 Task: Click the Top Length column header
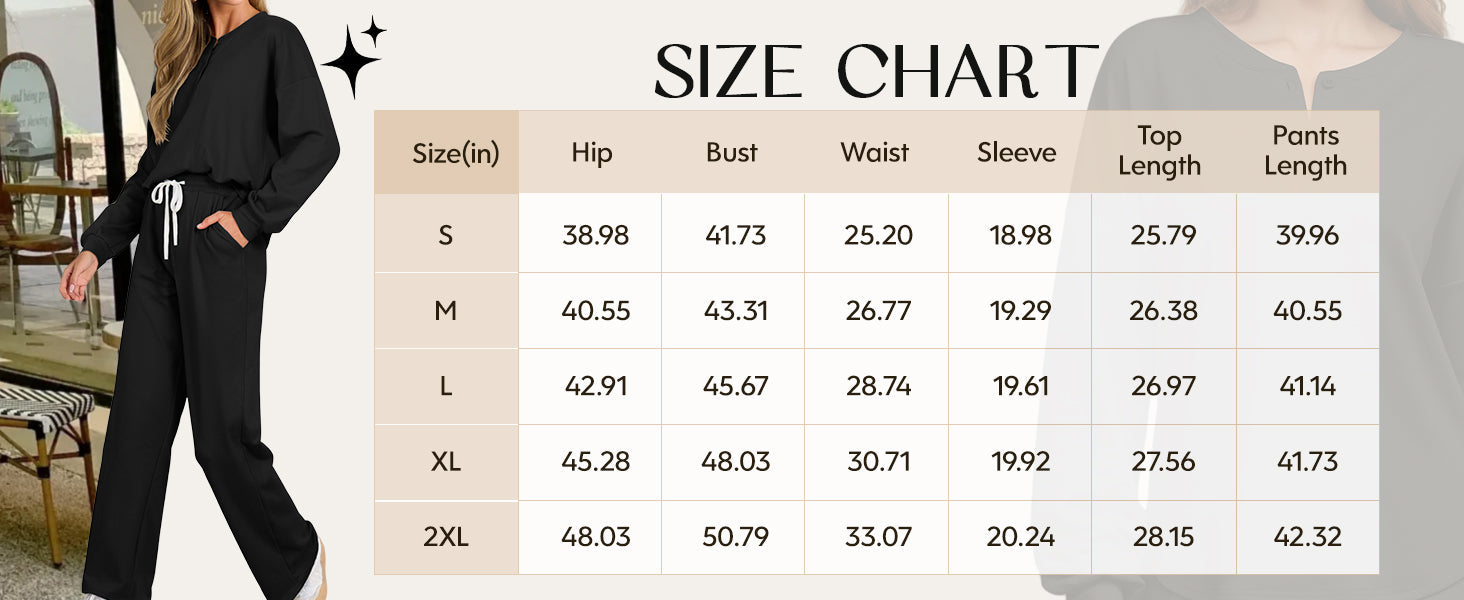(1160, 151)
